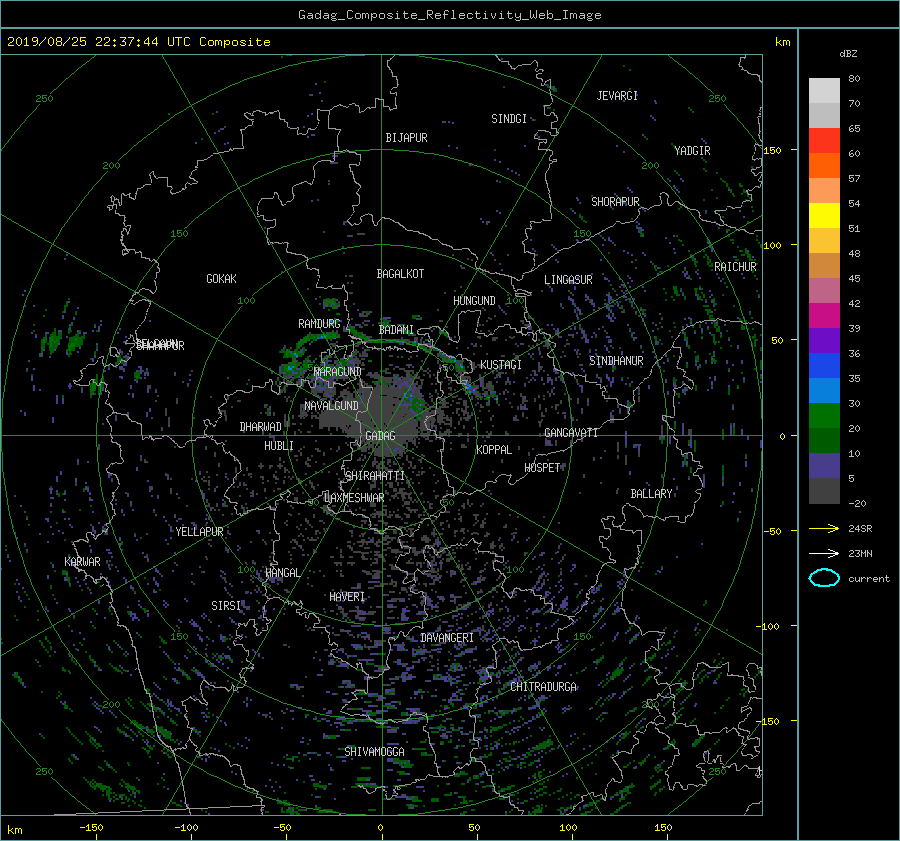Click the dBZ legend heading

(848, 54)
